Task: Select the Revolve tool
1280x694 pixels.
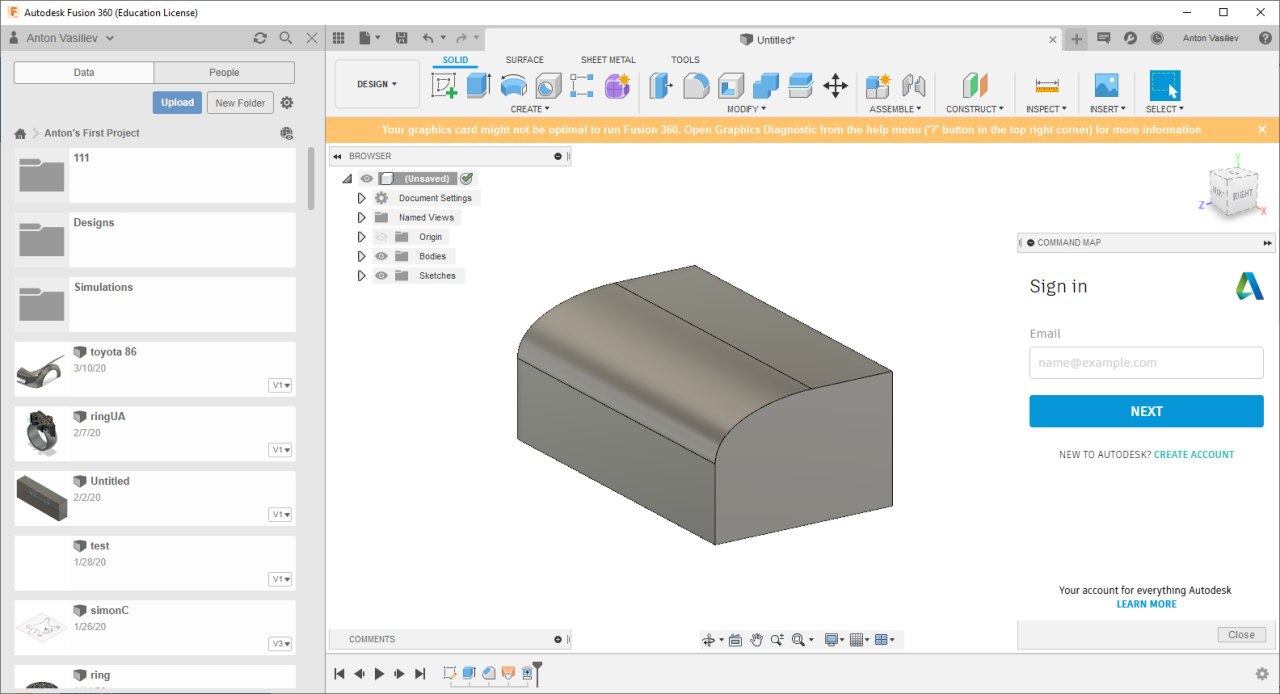Action: pos(513,86)
